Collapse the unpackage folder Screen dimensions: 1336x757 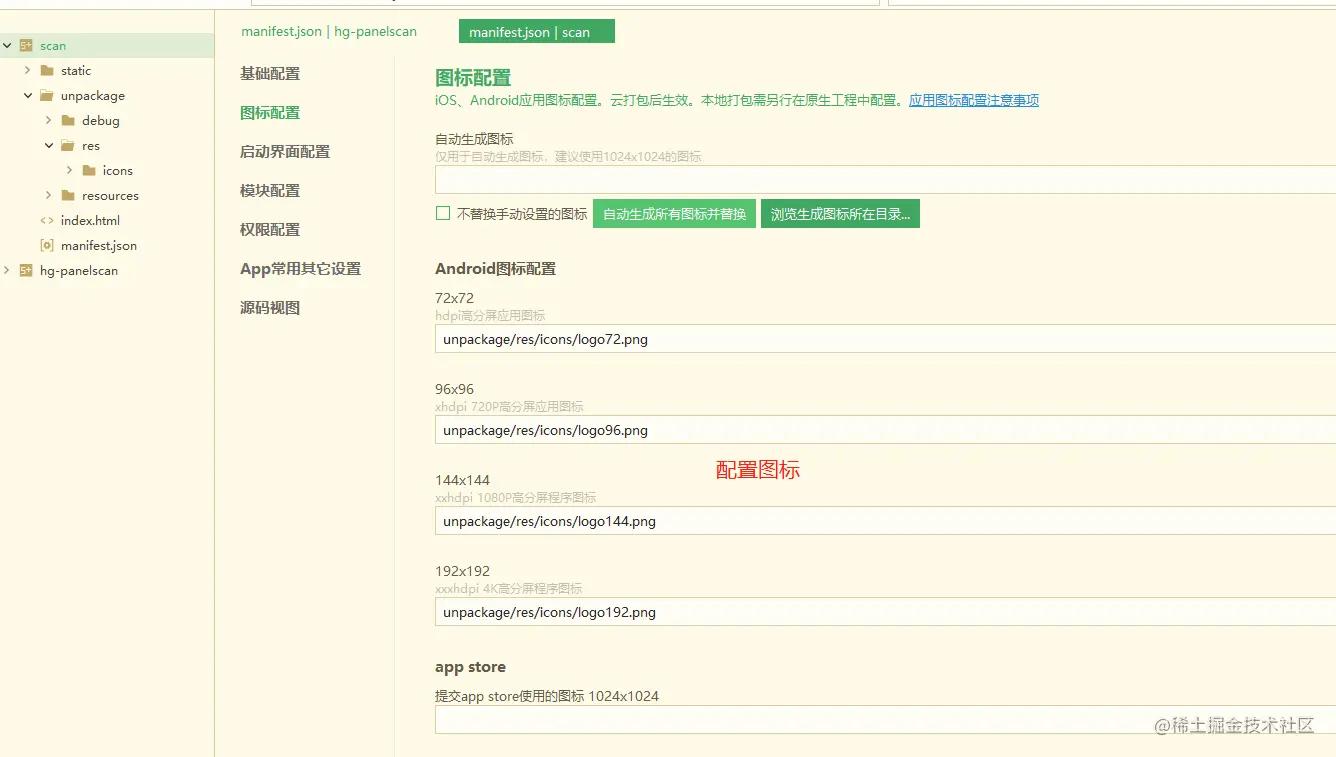click(28, 96)
